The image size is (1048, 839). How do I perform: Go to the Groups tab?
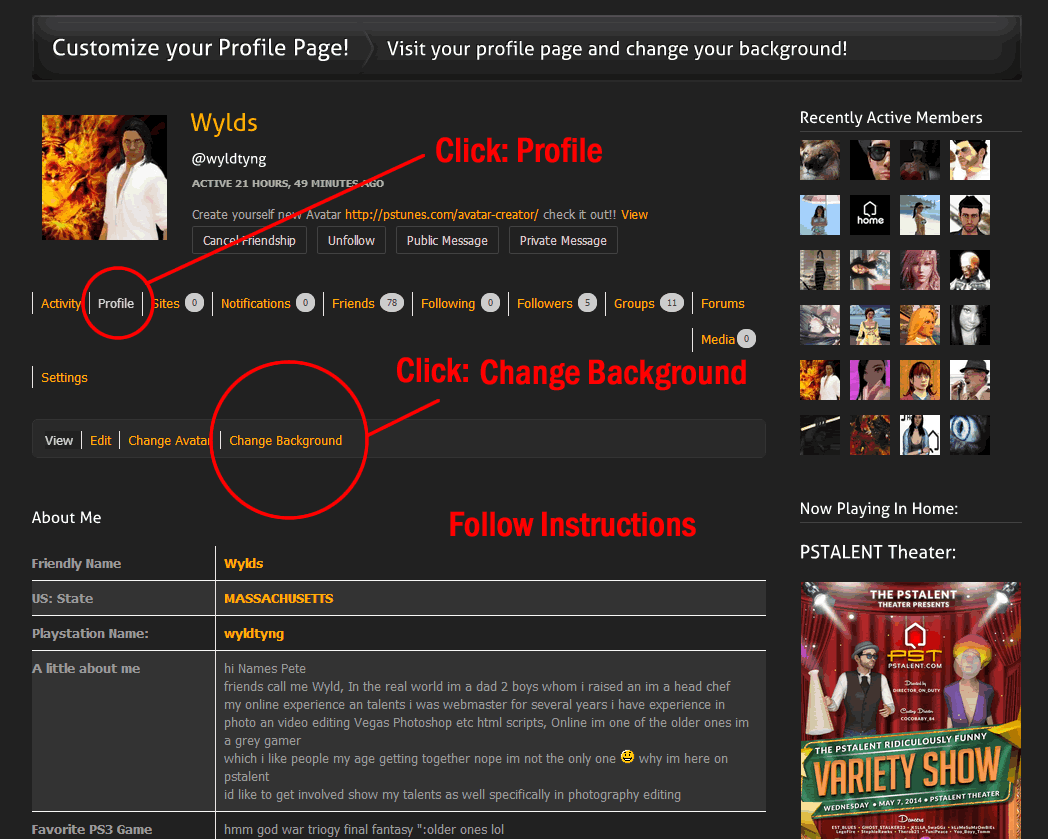coord(634,304)
